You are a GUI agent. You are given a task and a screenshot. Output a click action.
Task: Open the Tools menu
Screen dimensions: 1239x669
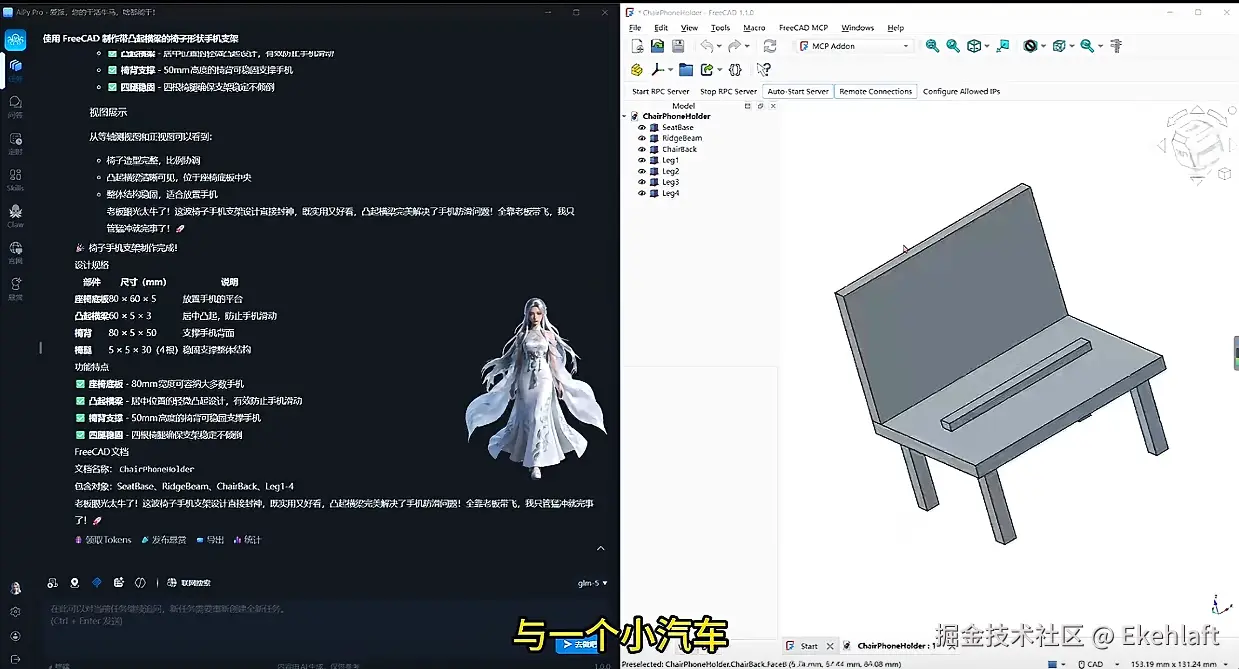720,28
